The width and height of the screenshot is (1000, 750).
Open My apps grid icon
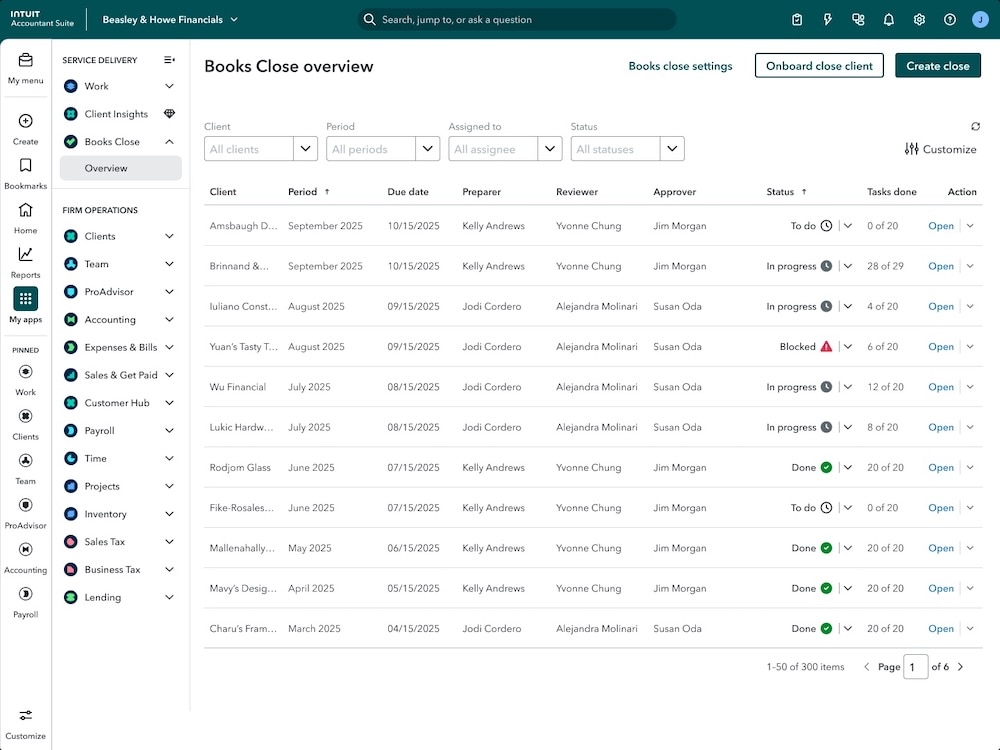point(25,299)
